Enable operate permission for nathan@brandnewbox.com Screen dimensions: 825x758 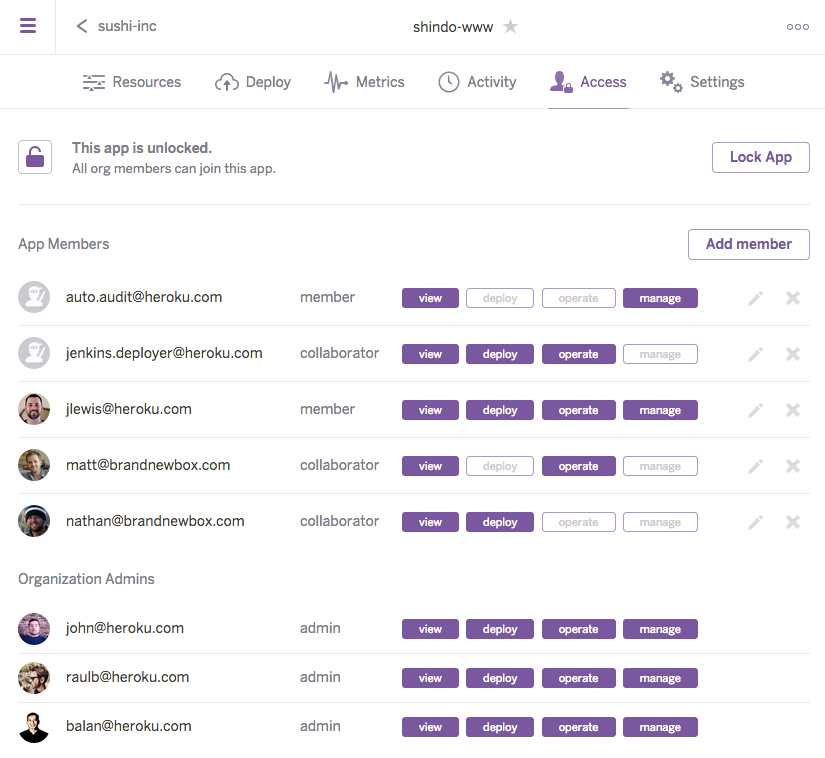pyautogui.click(x=578, y=522)
